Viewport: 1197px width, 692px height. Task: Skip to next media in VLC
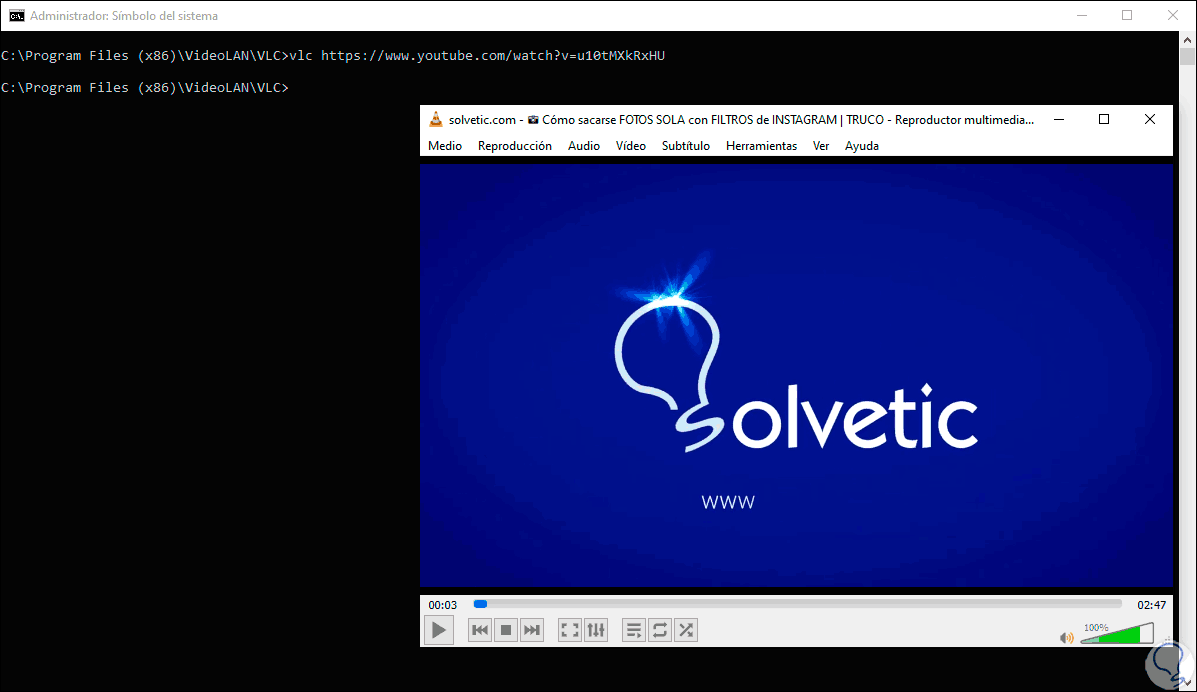point(531,630)
